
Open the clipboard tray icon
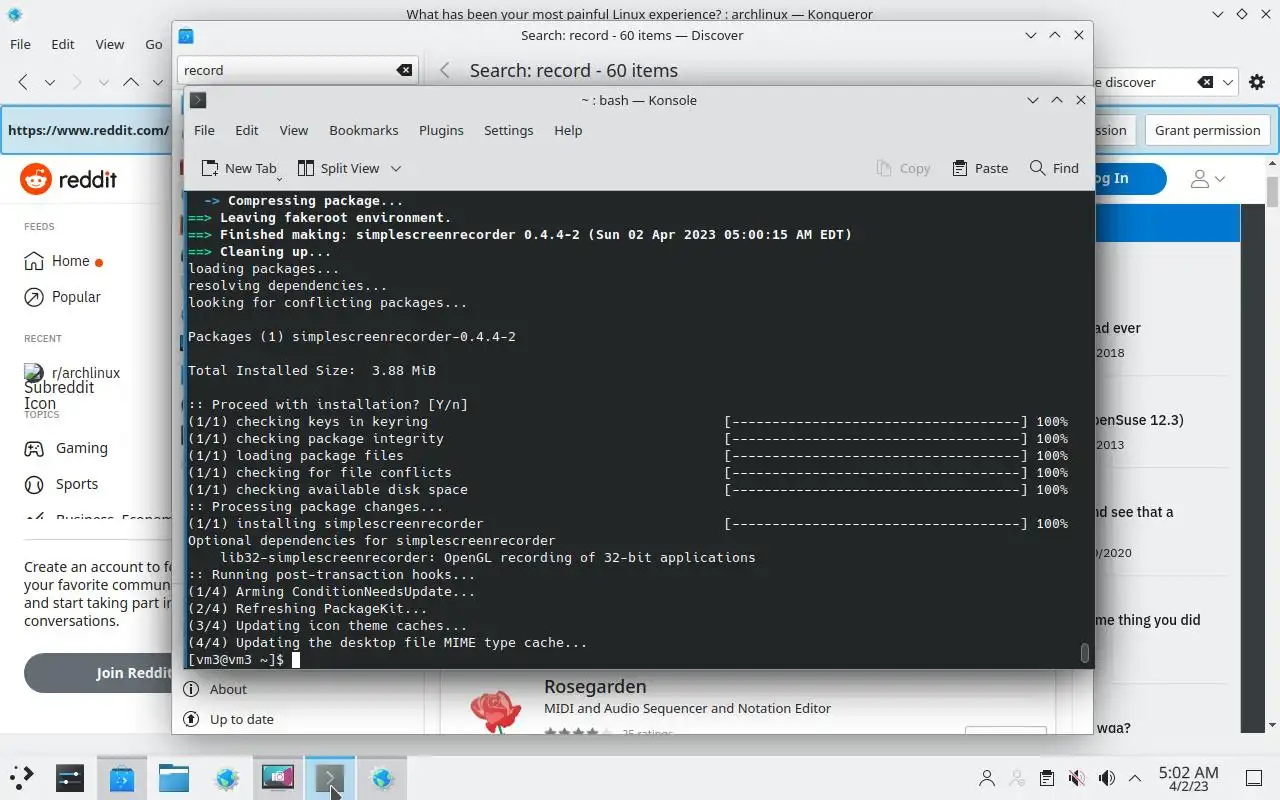coord(1046,778)
